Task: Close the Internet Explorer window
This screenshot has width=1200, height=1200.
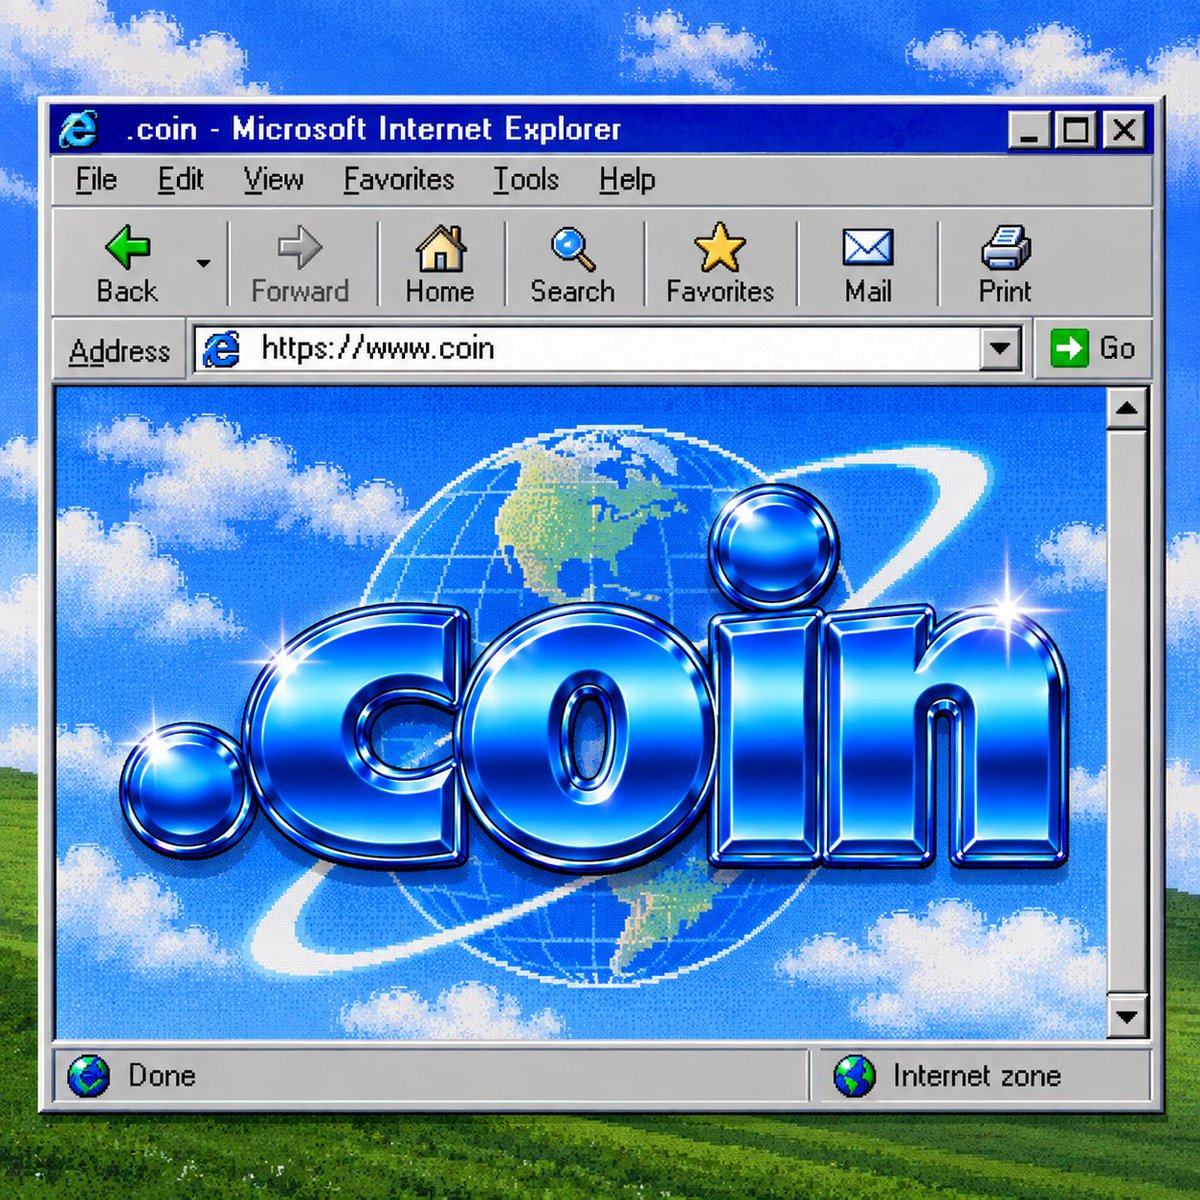Action: pyautogui.click(x=1123, y=130)
